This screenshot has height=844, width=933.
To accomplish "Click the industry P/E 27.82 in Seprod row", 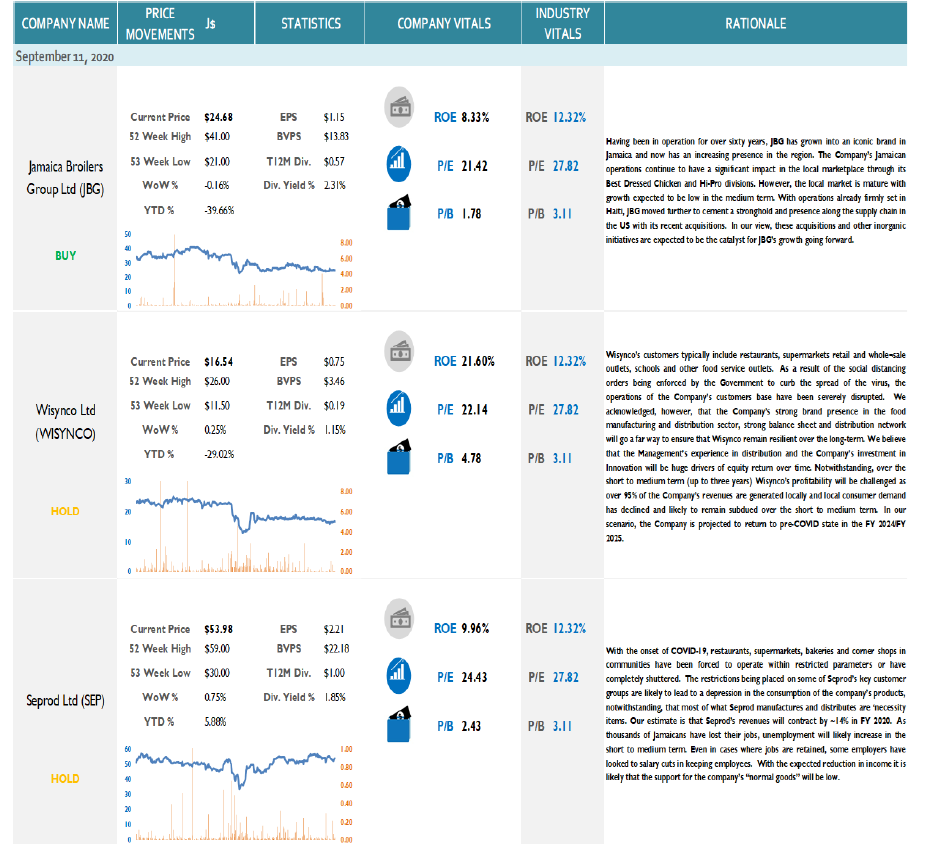I will coord(566,677).
